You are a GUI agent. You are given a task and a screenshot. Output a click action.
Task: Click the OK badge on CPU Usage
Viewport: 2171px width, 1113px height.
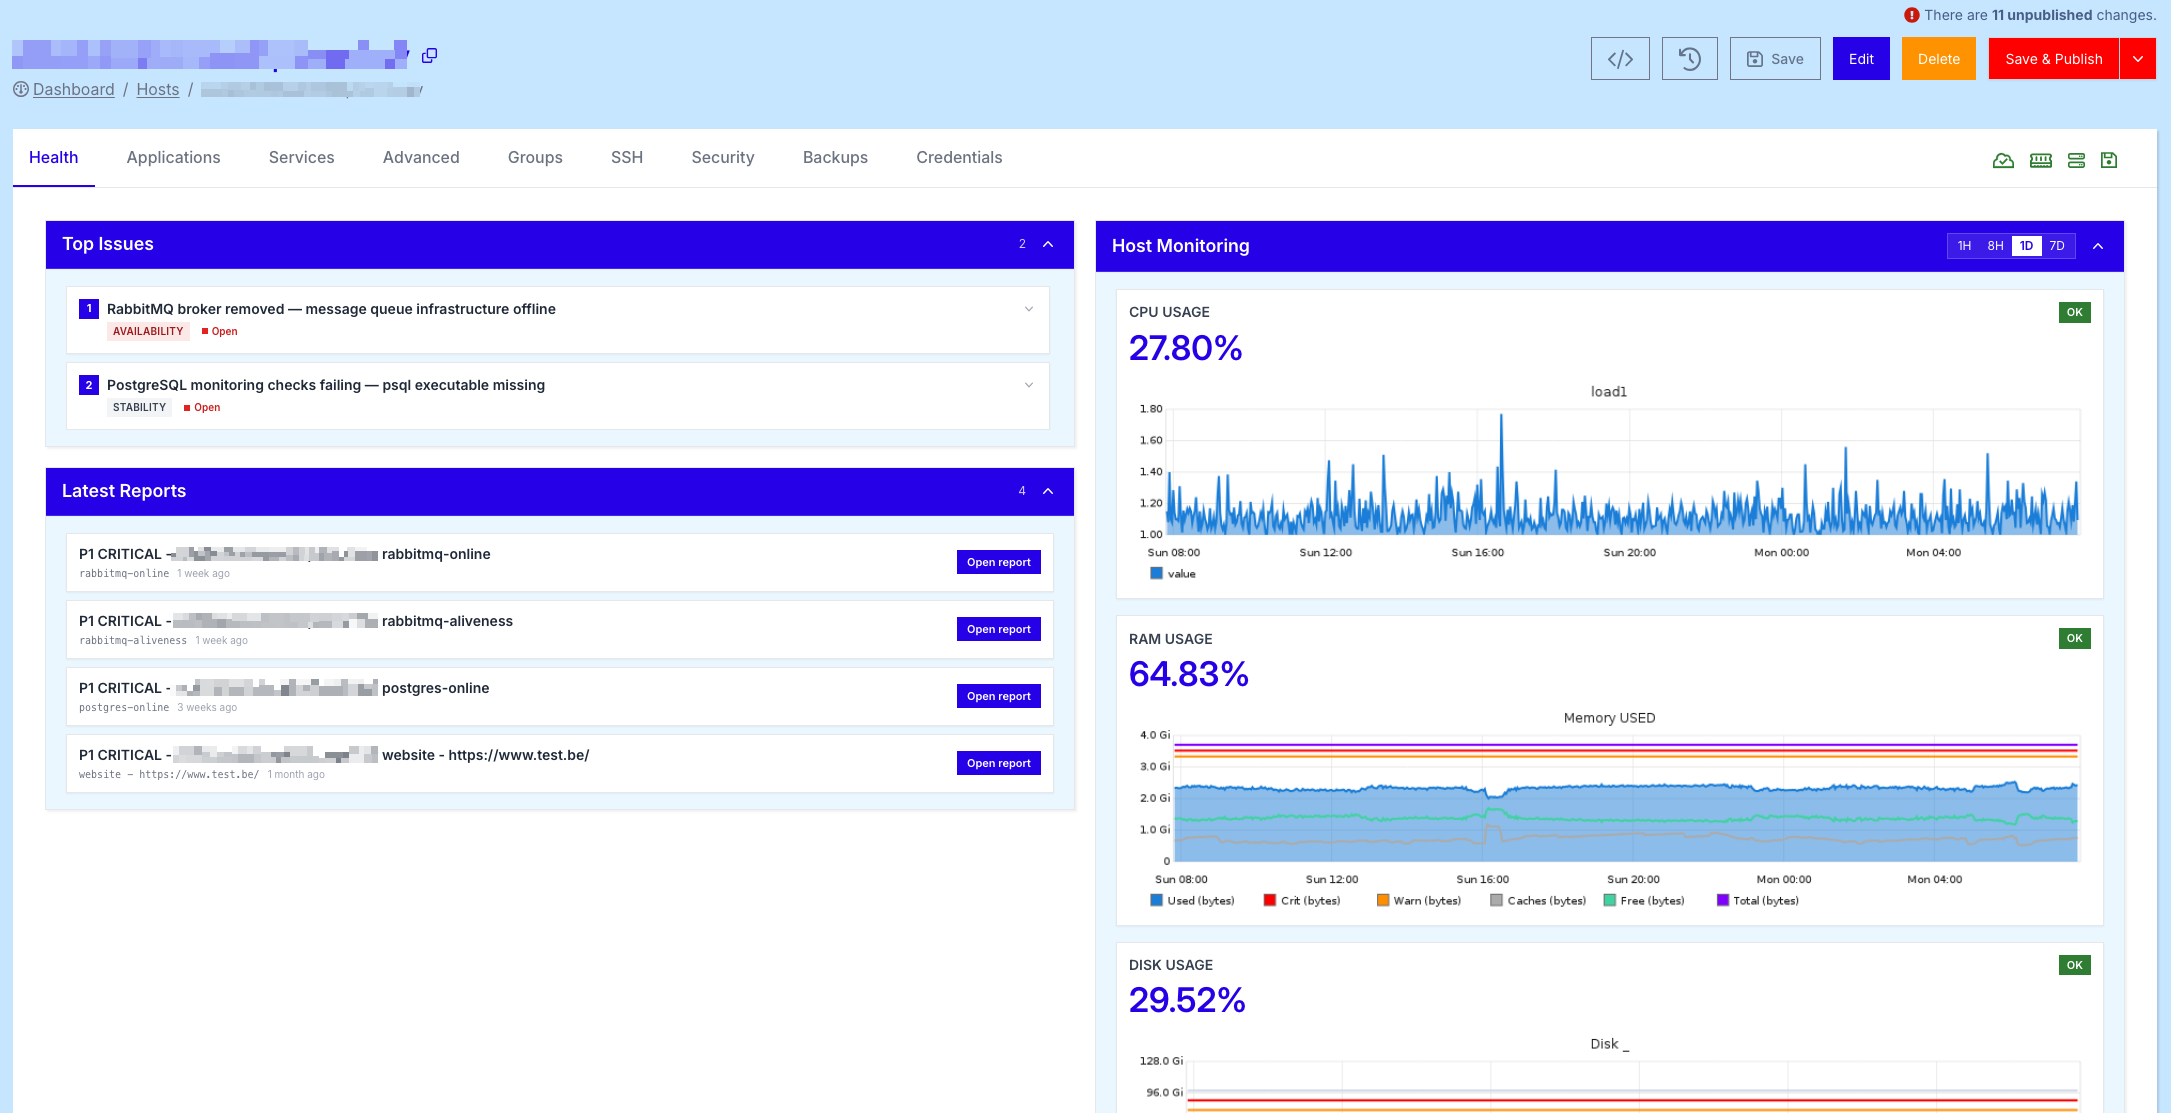tap(2075, 312)
